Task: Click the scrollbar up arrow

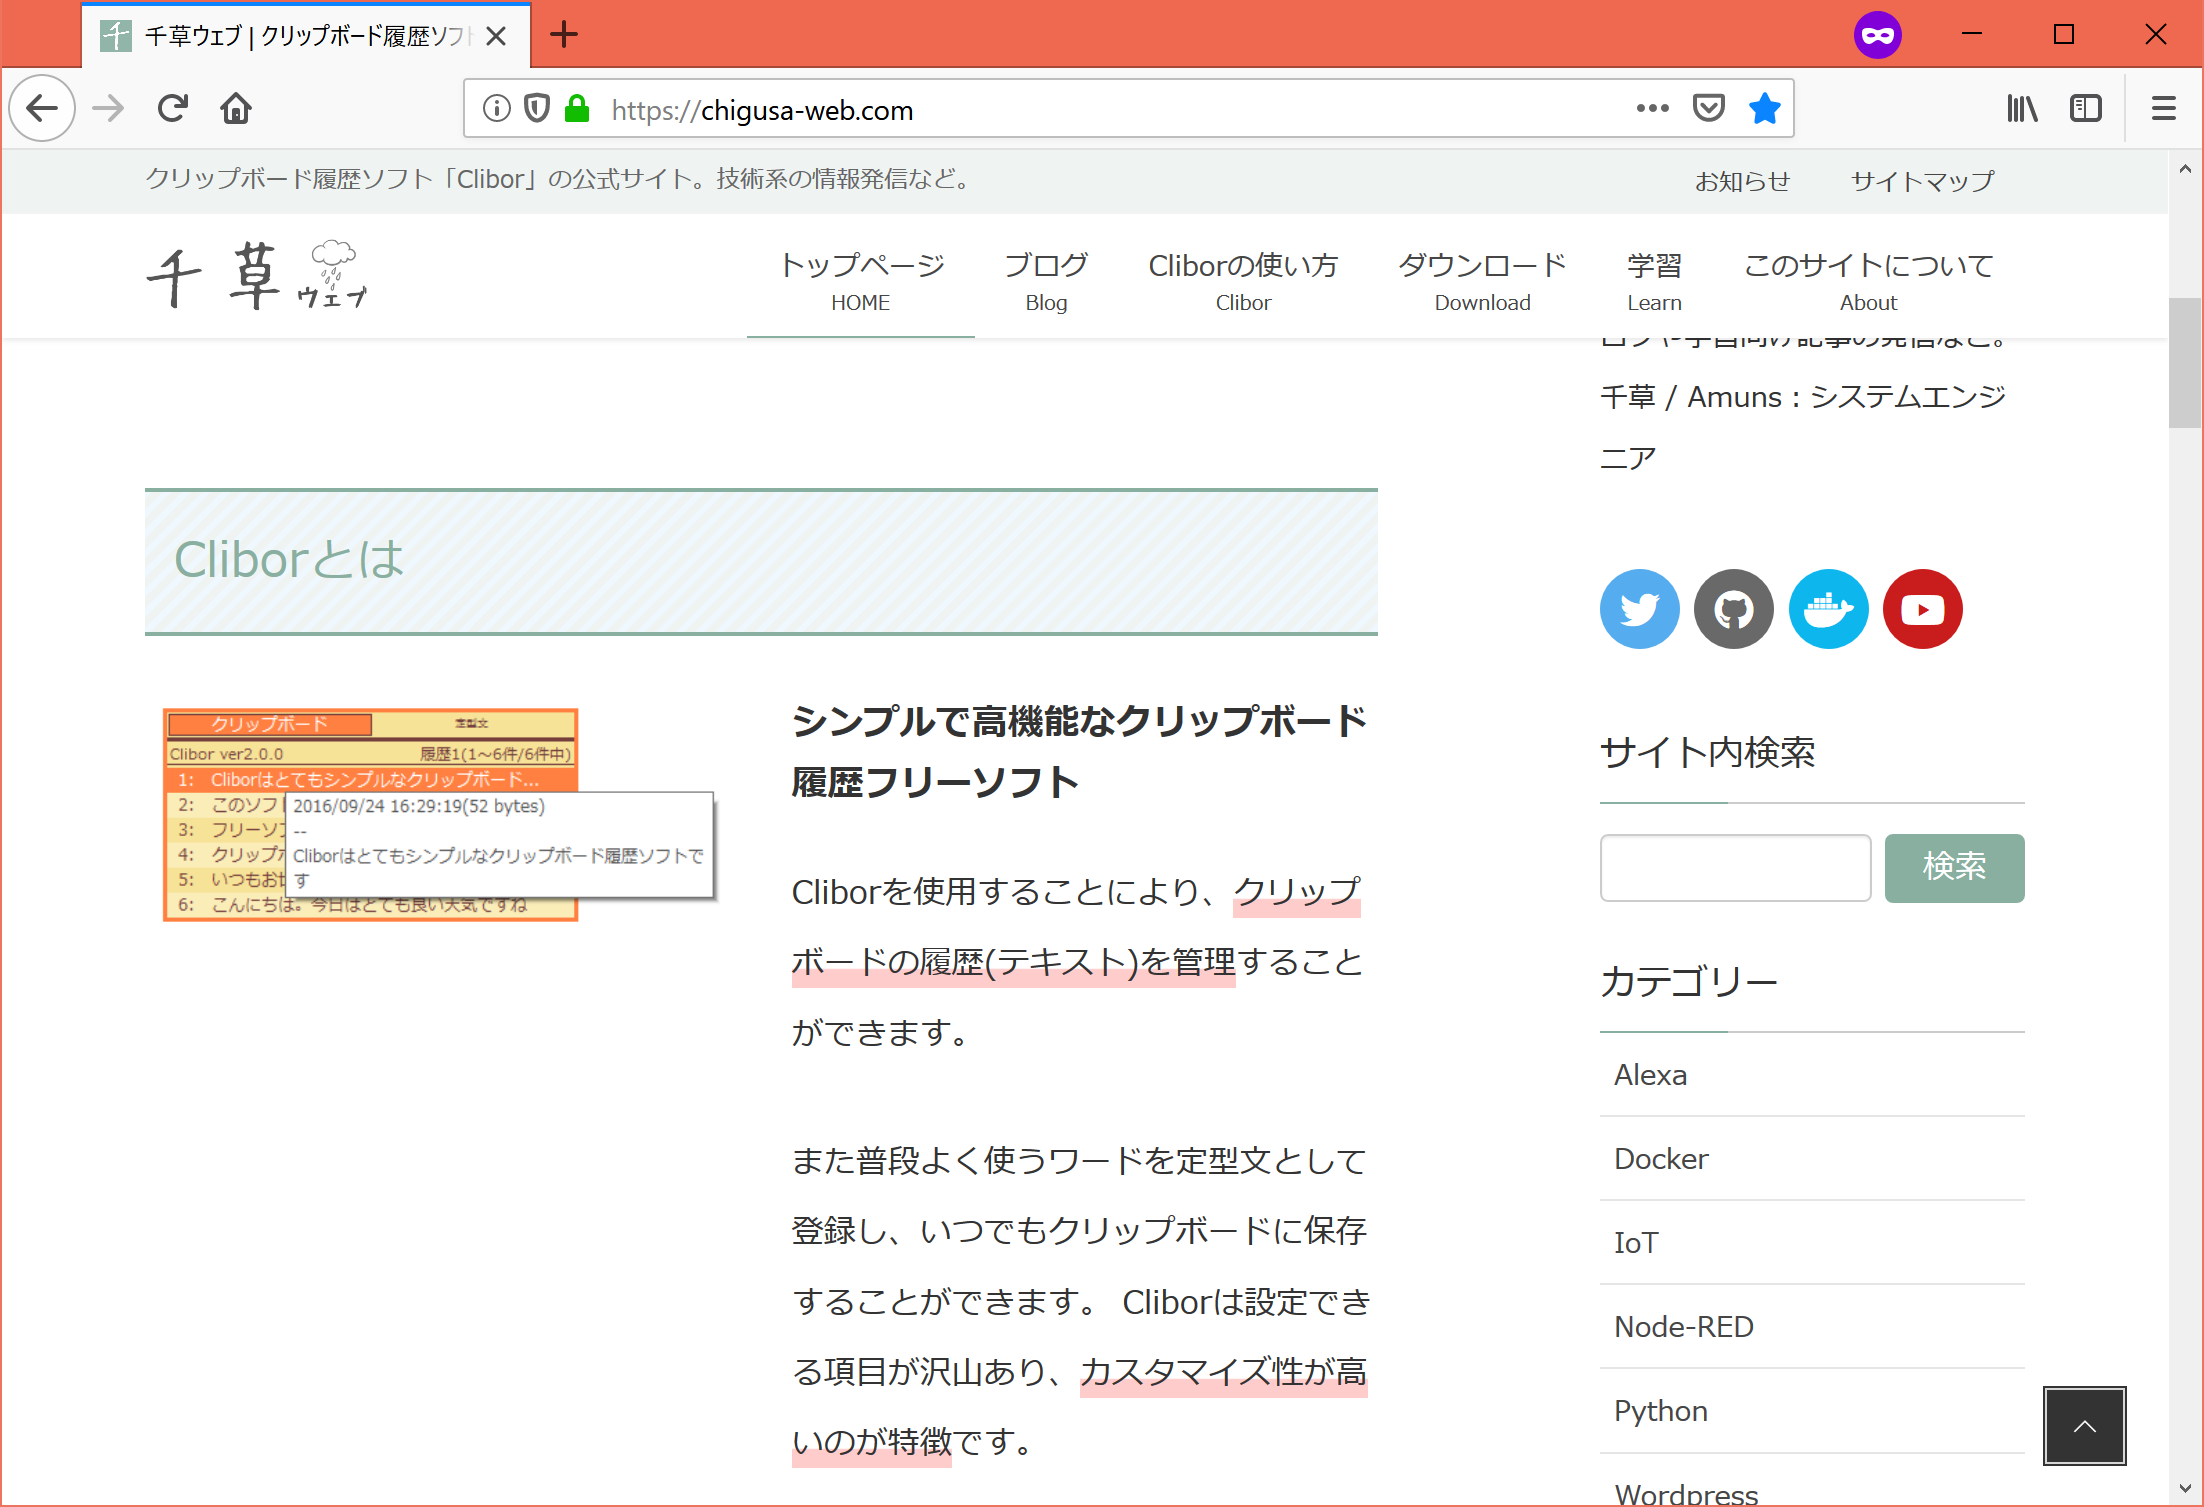Action: pos(2185,169)
